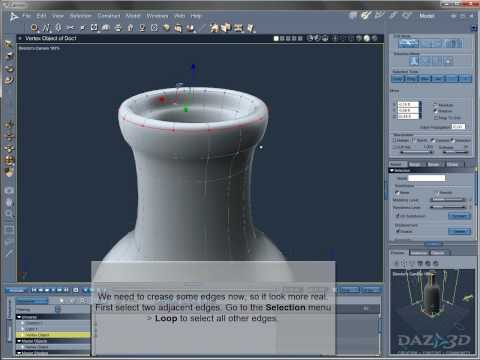
Task: Select the Relative move radio button
Action: (x=435, y=111)
